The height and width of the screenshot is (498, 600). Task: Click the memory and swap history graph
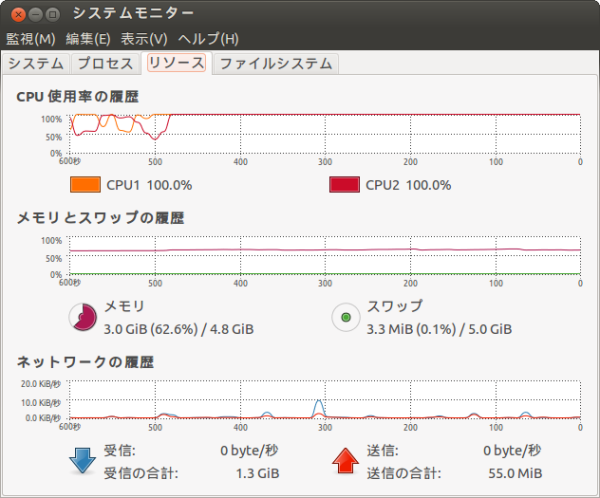click(325, 257)
